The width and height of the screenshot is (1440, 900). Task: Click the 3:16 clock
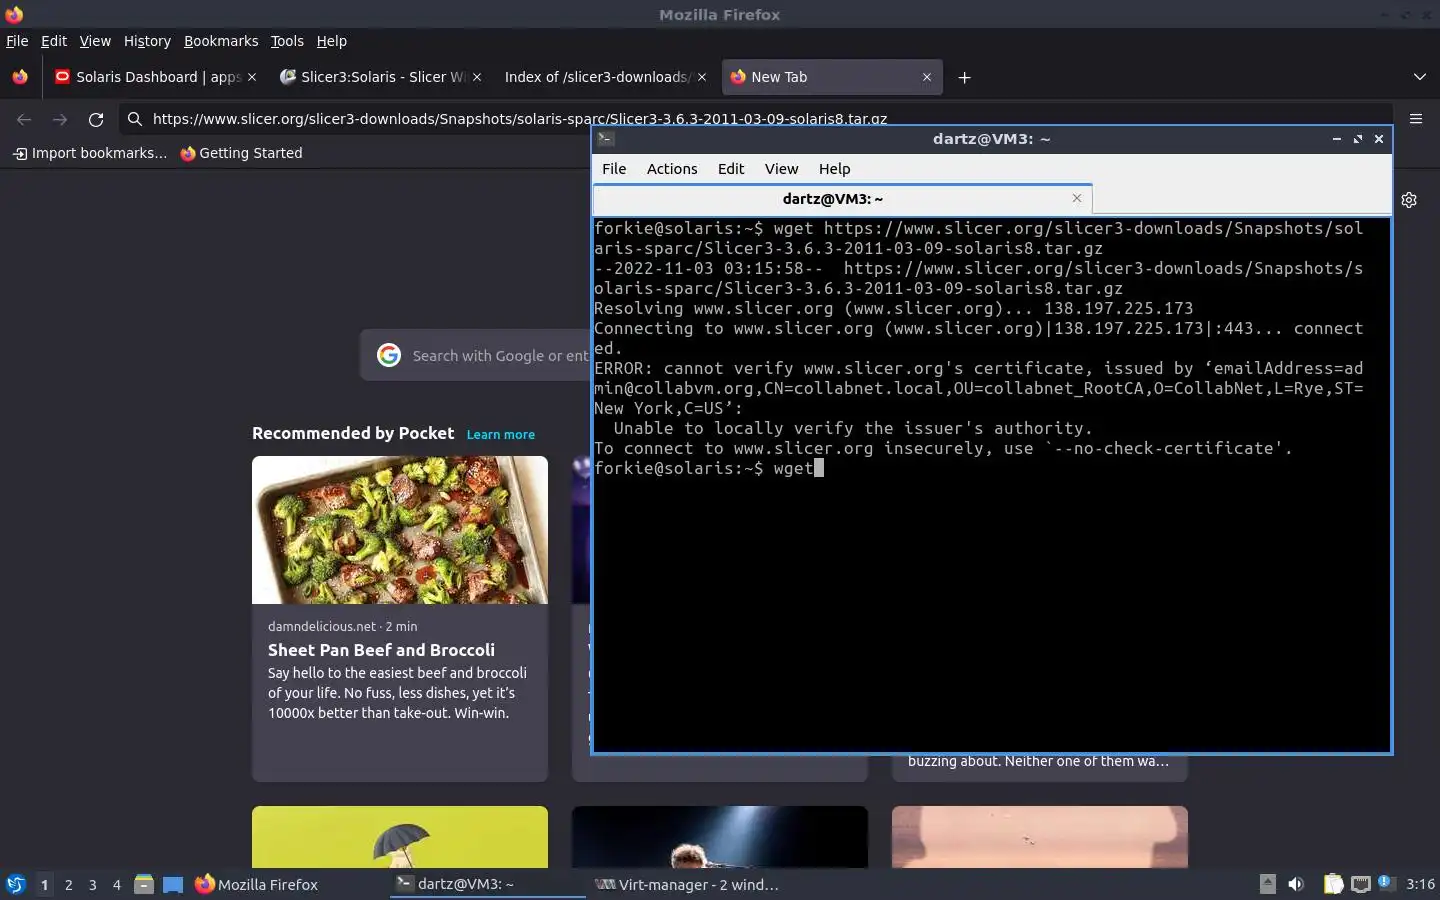coord(1420,884)
